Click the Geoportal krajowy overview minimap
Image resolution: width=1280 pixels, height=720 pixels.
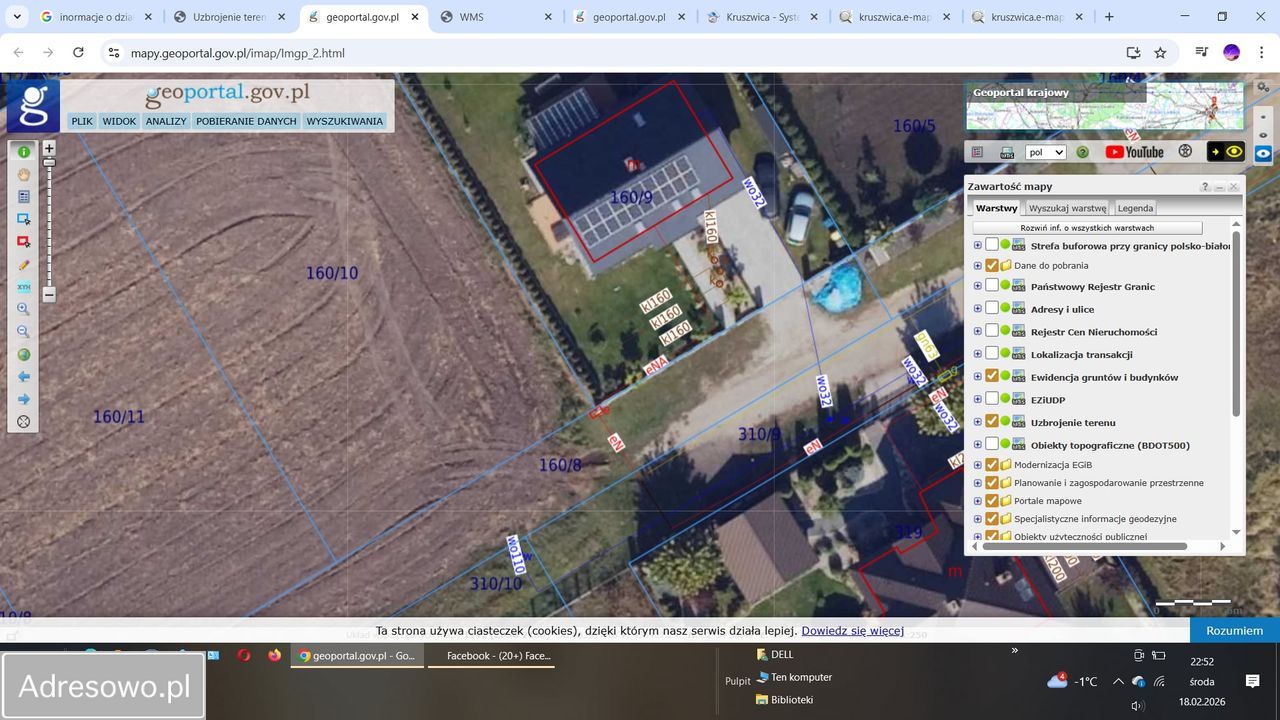1105,106
